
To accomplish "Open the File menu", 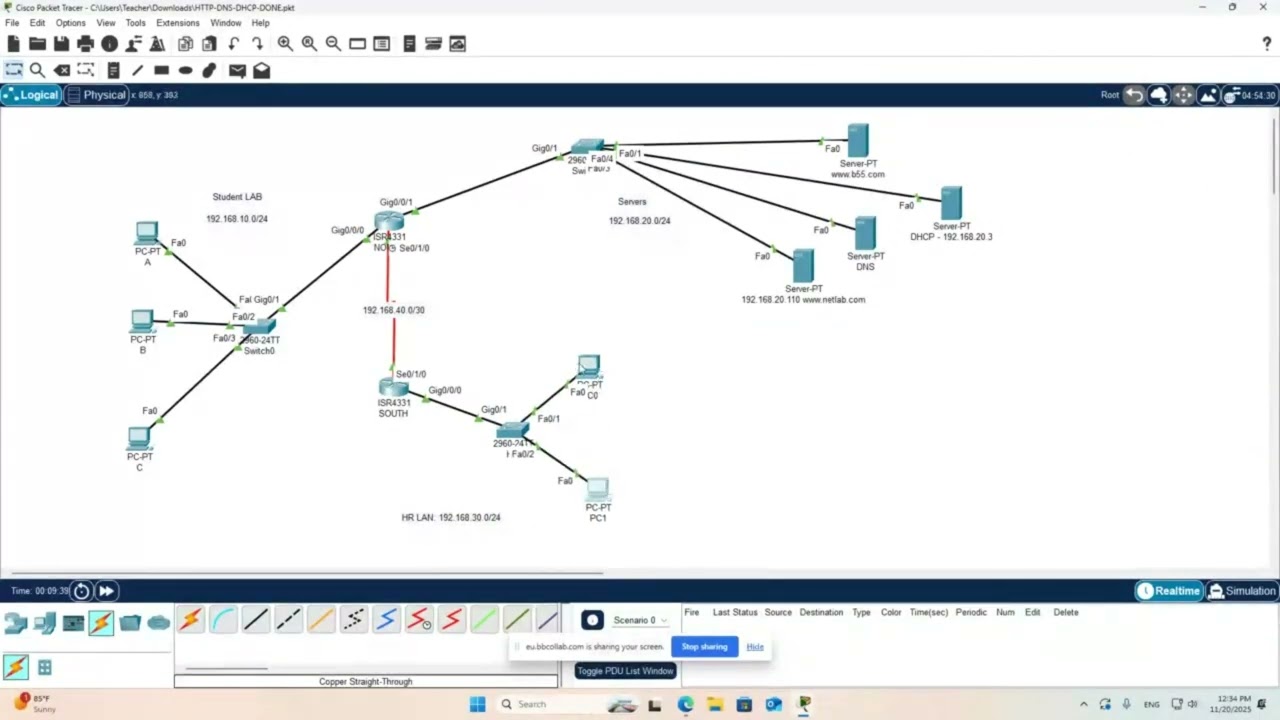I will coord(12,22).
